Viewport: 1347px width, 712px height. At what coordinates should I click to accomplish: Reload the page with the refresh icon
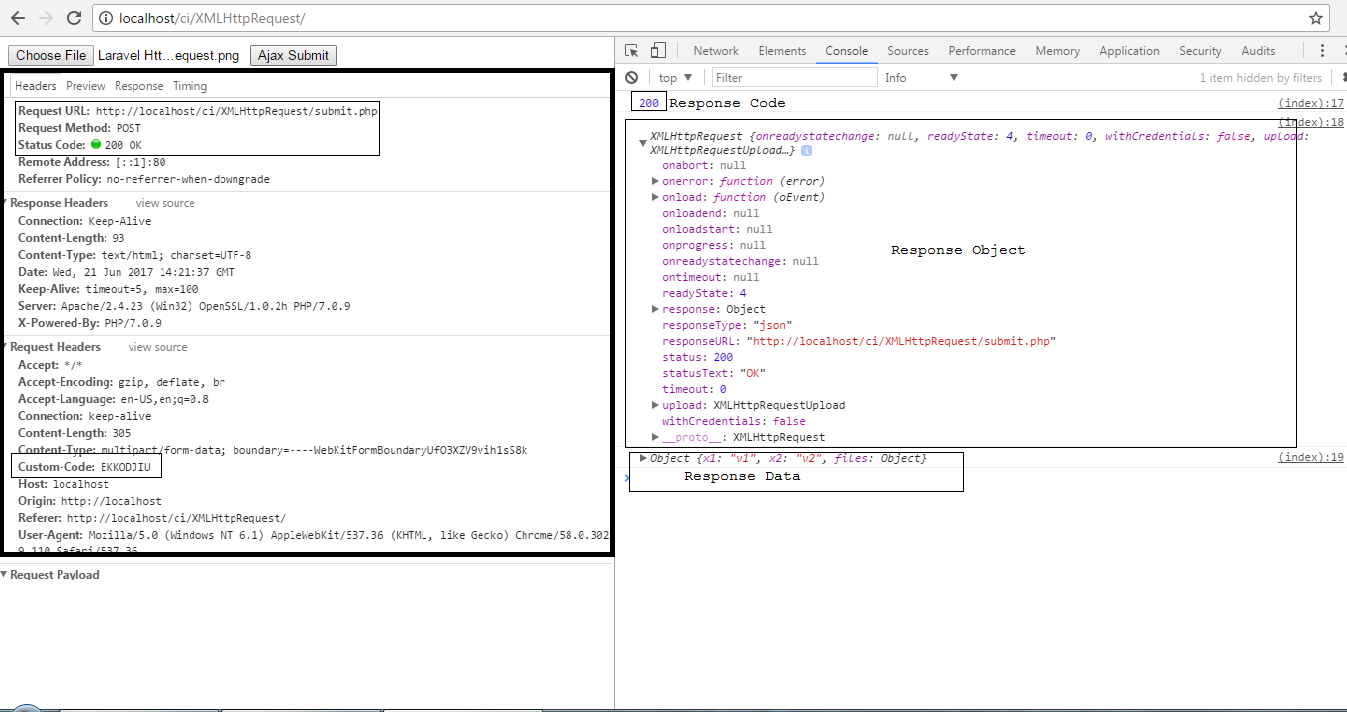(x=74, y=18)
